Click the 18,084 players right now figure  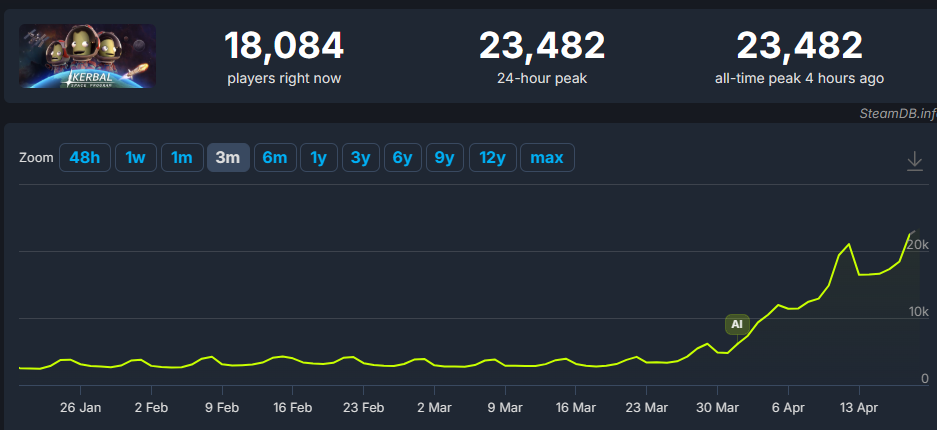pos(284,46)
